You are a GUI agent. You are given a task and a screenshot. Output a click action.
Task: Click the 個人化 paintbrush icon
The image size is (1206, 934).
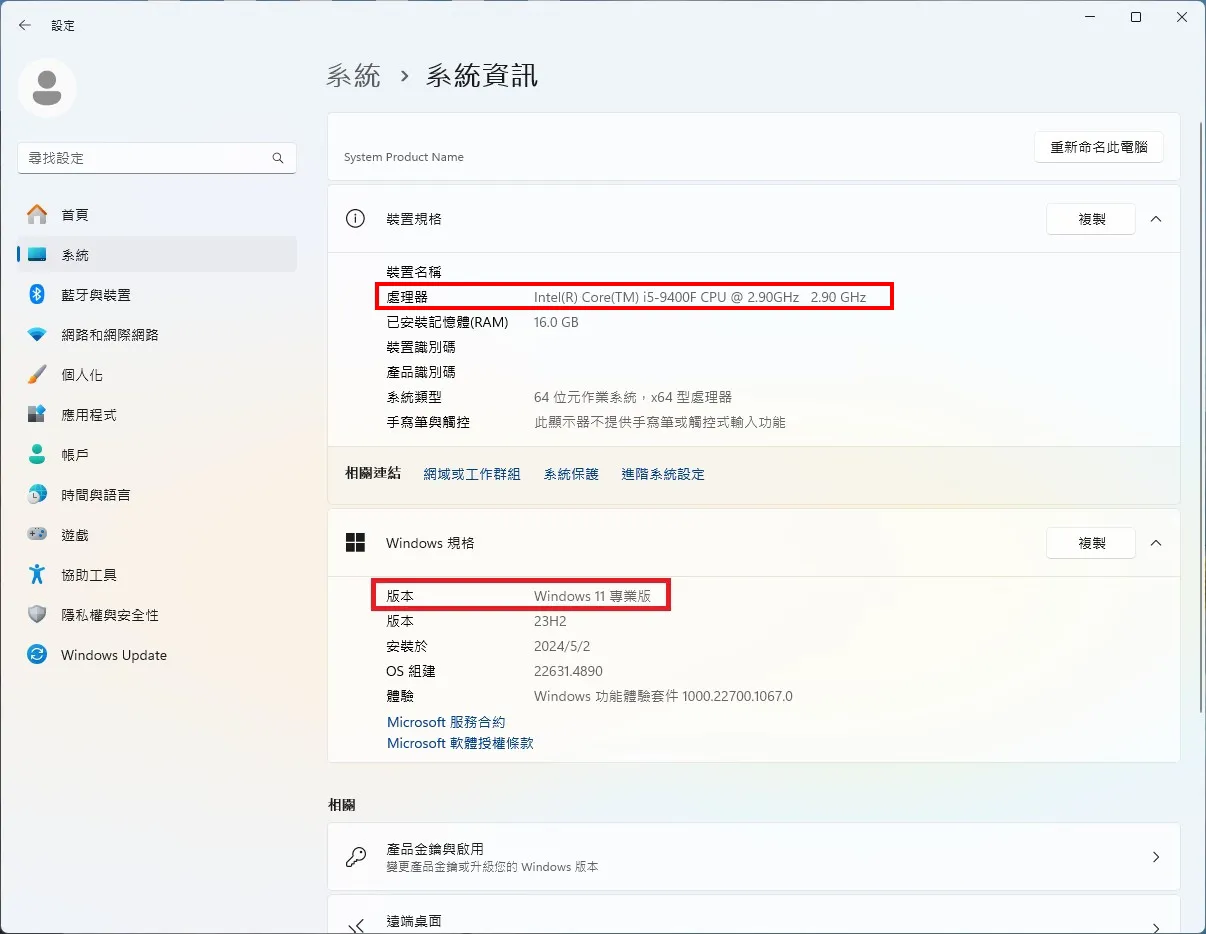[x=37, y=375]
